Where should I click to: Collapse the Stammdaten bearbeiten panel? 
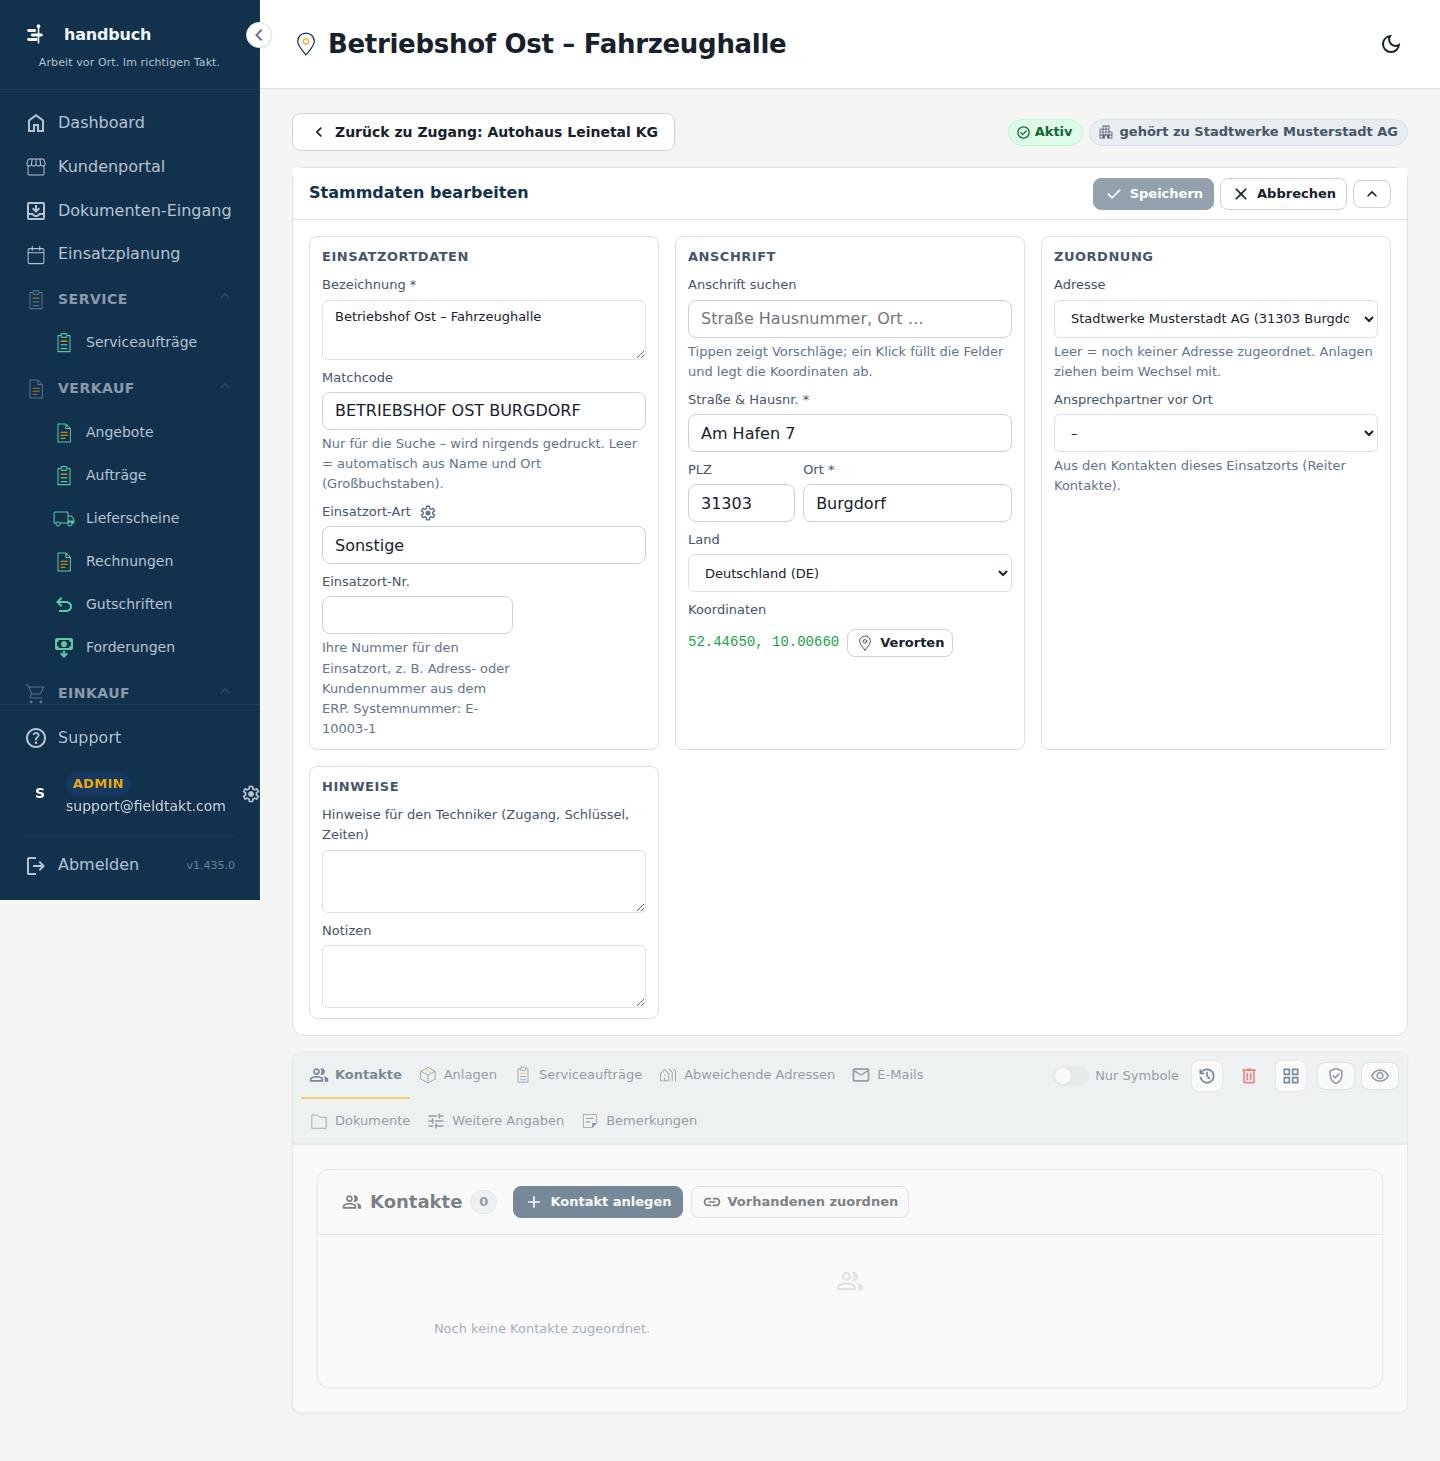[1372, 194]
